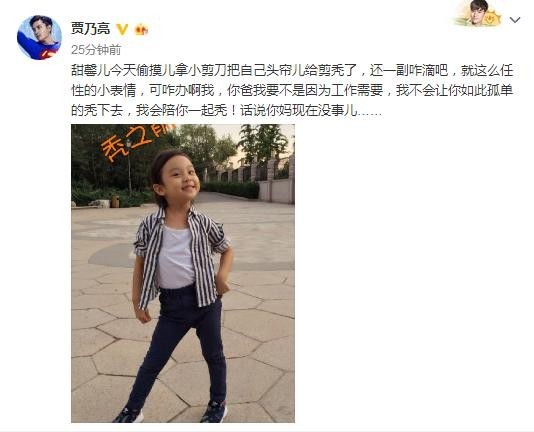Click the child's face in the photo
This screenshot has width=534, height=432.
click(179, 181)
